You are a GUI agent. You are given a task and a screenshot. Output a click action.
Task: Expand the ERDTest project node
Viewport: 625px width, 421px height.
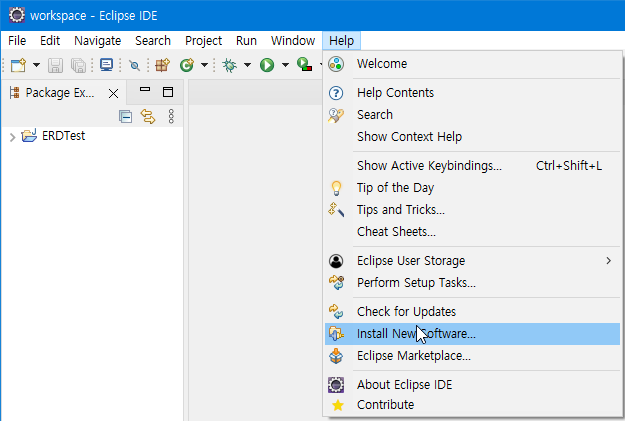(12, 137)
